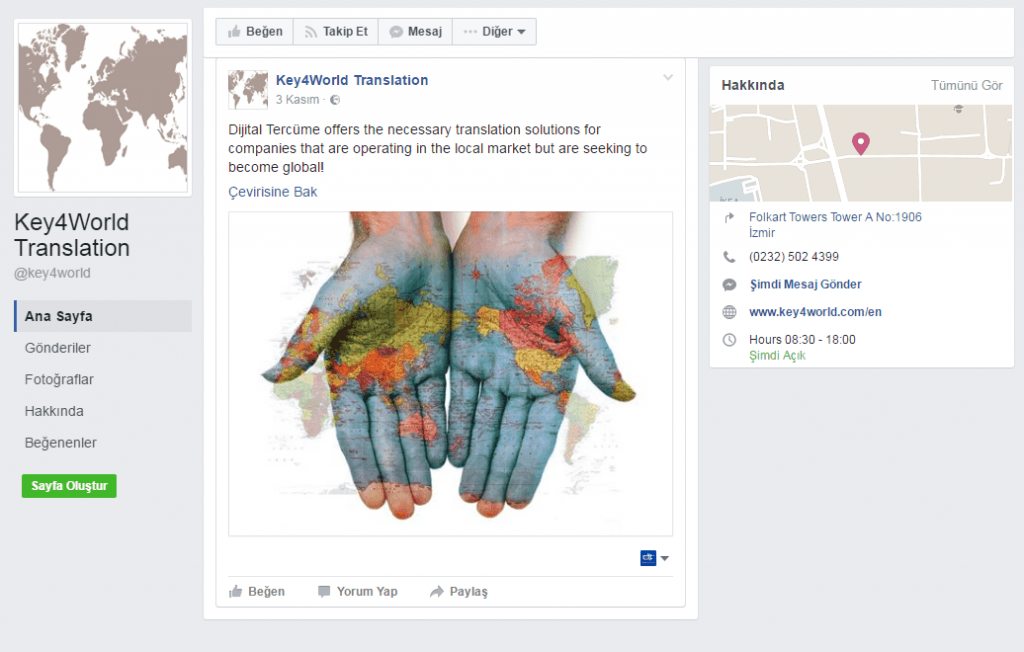Click the clock icon beside Hours 08:30 - 18:00
Screen dimensions: 1024x652
click(x=731, y=339)
